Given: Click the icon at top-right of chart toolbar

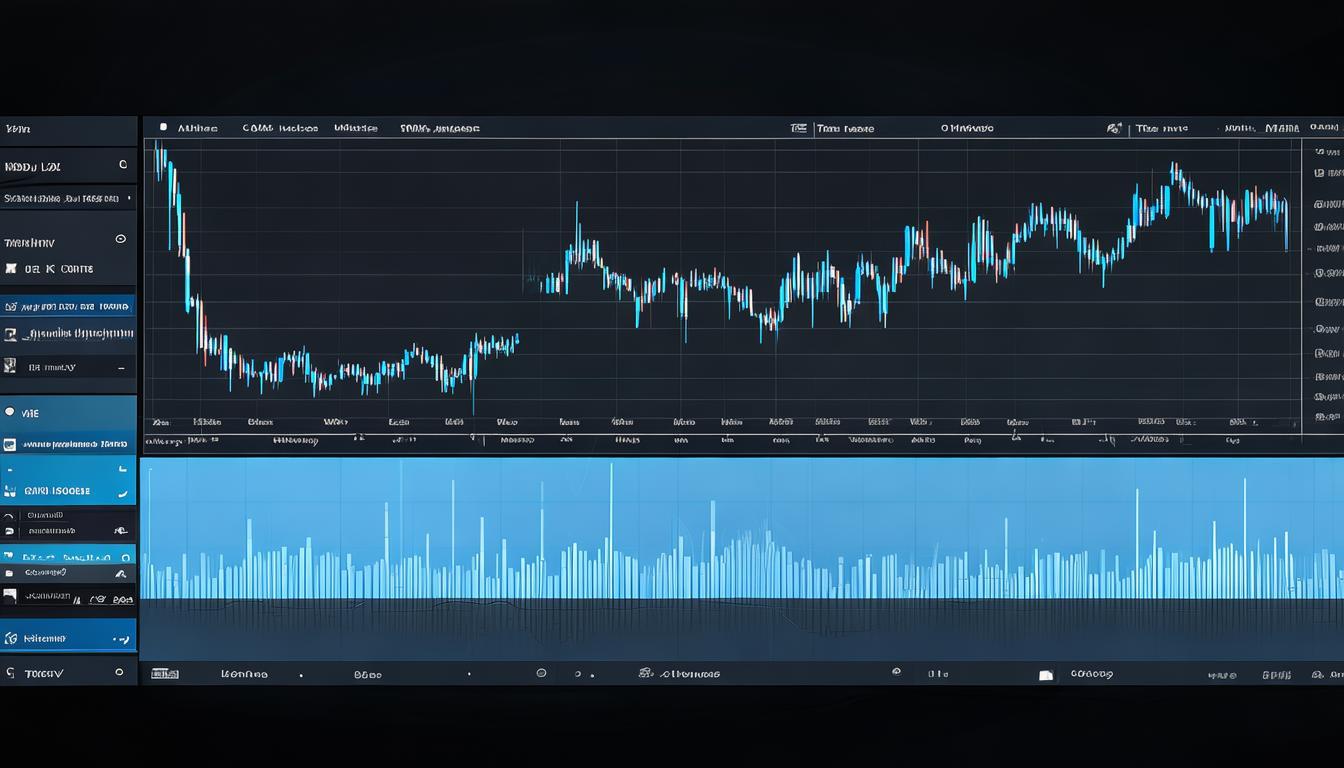Looking at the screenshot, I should coord(1114,128).
